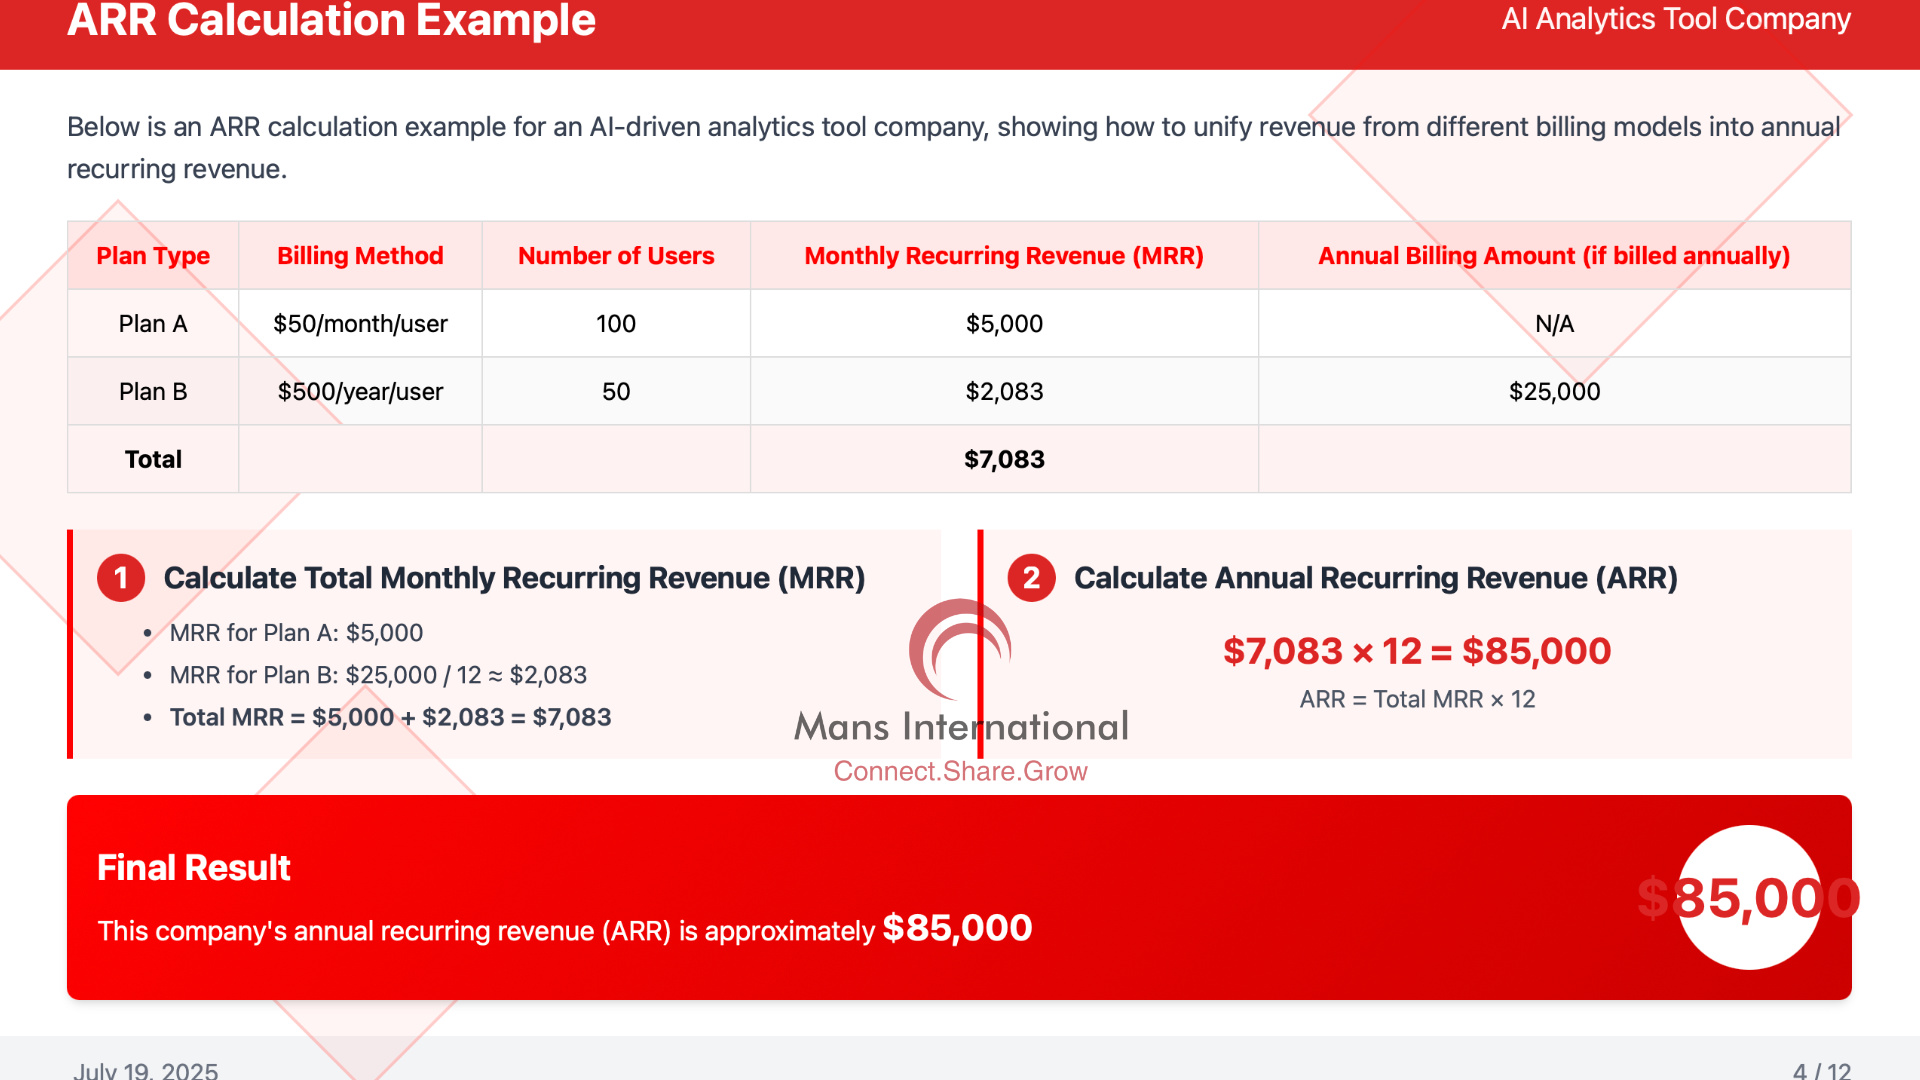Image resolution: width=1920 pixels, height=1080 pixels.
Task: Select the 'Annual Billing Amount (if billed annually)' header
Action: point(1554,256)
